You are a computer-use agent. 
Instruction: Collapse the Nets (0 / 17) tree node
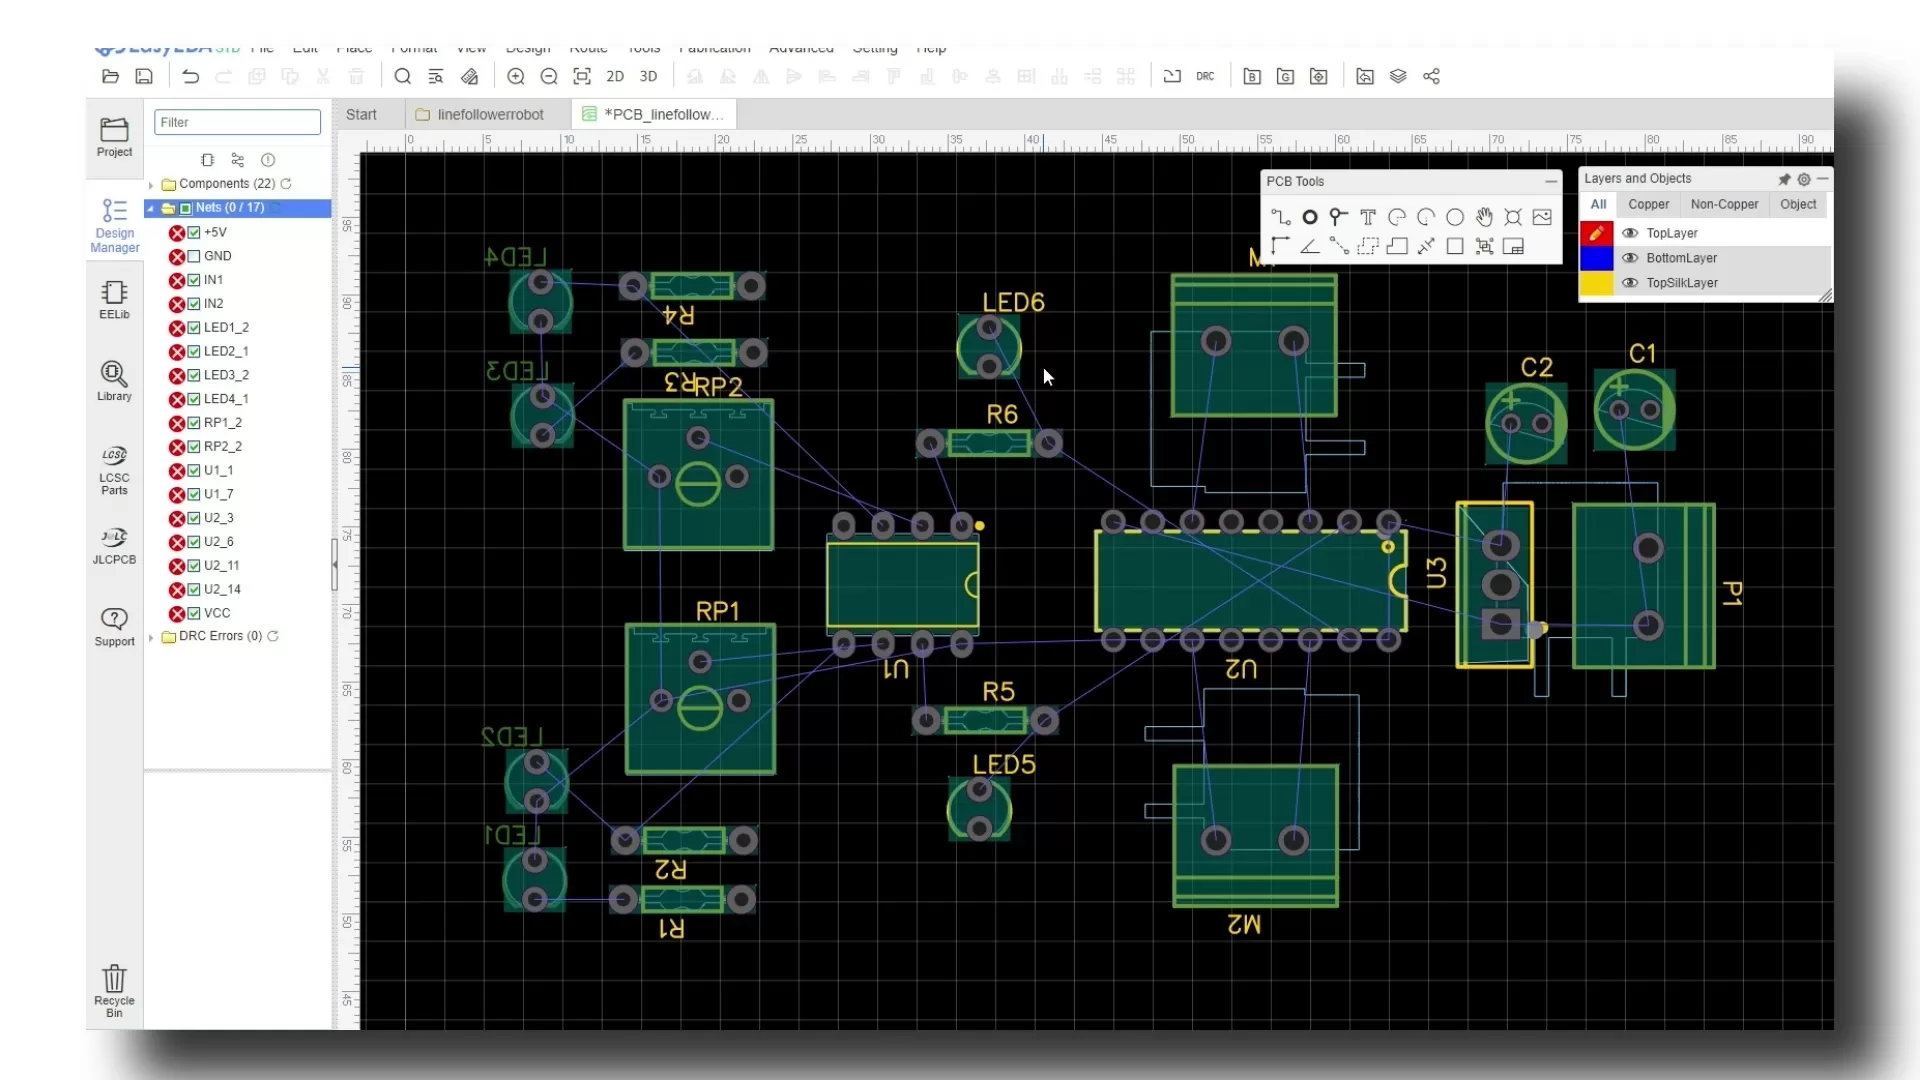pyautogui.click(x=151, y=209)
